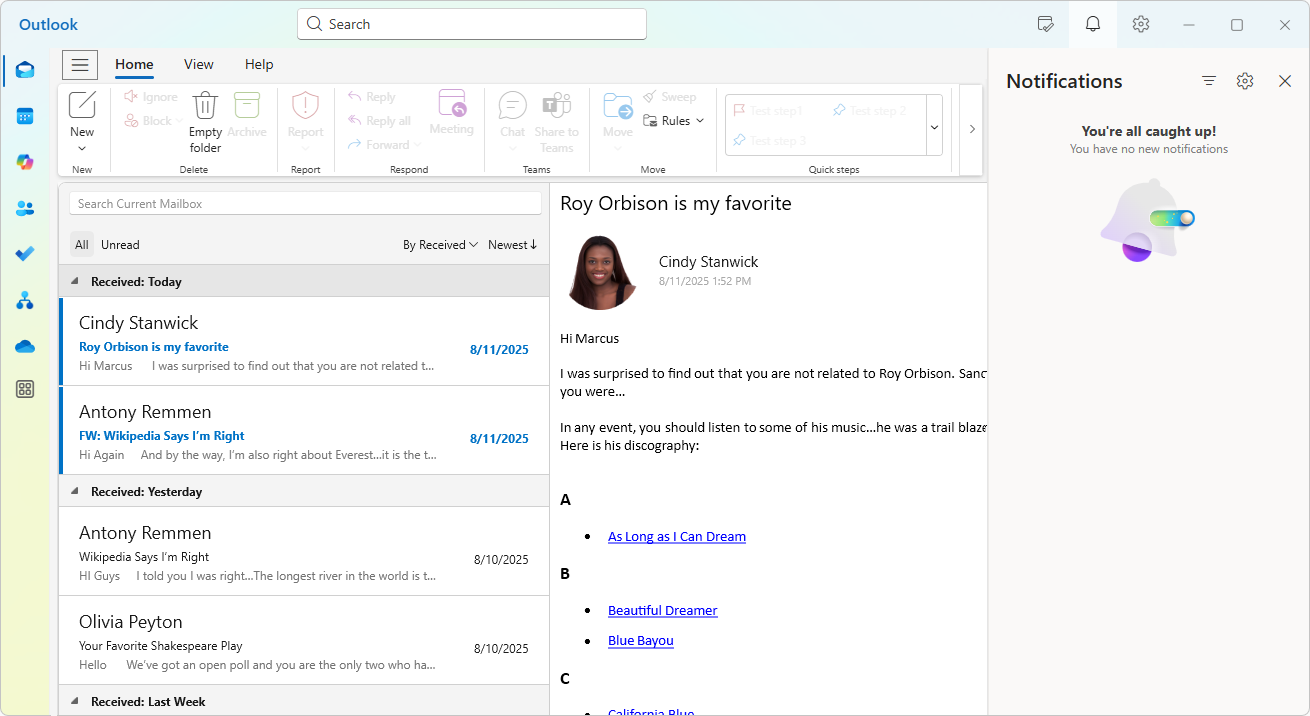Open As Long as I Can Dream link
The image size is (1310, 716).
coord(677,537)
